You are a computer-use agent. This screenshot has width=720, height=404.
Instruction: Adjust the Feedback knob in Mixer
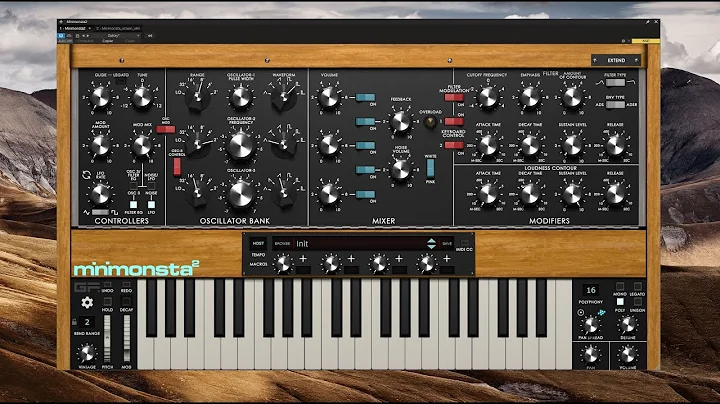(x=400, y=122)
